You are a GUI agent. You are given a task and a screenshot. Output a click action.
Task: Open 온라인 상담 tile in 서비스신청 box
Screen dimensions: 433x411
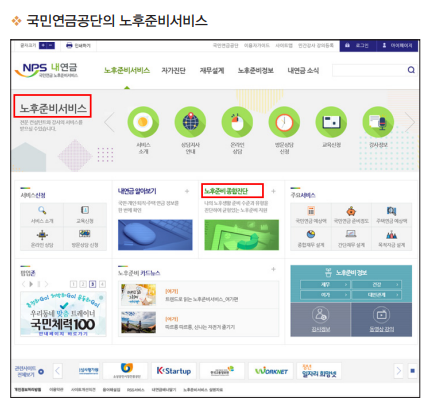pyautogui.click(x=42, y=239)
